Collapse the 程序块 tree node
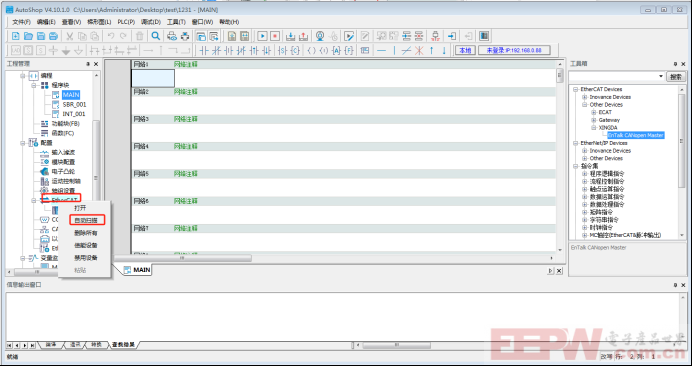The image size is (692, 366). click(34, 85)
